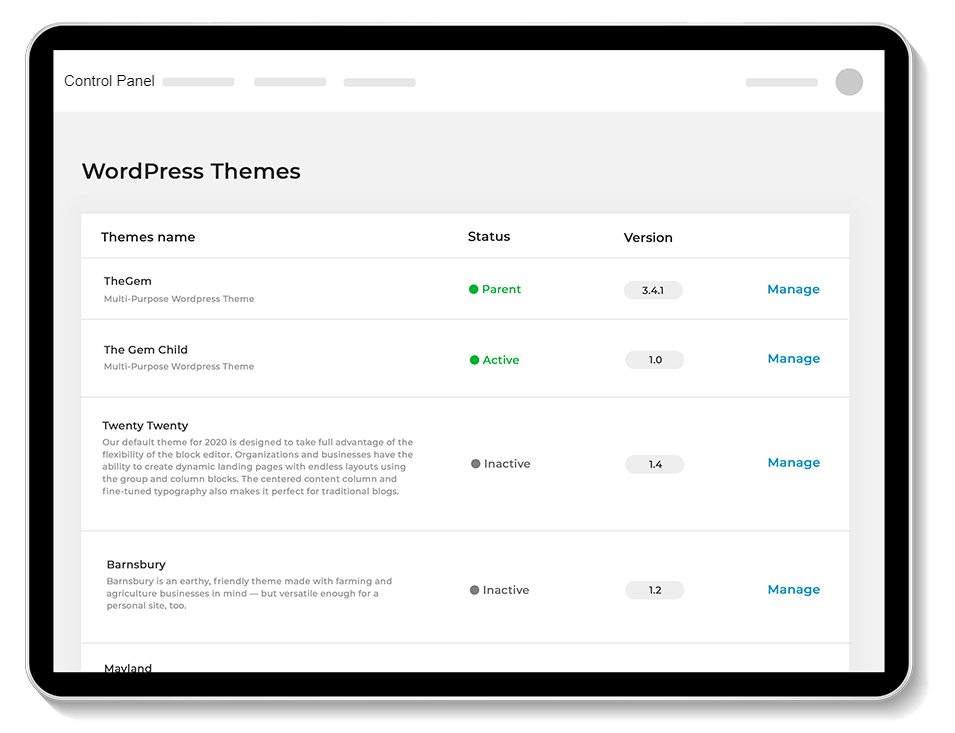Click the green Parent status dot
This screenshot has height=733, width=955.
(473, 289)
